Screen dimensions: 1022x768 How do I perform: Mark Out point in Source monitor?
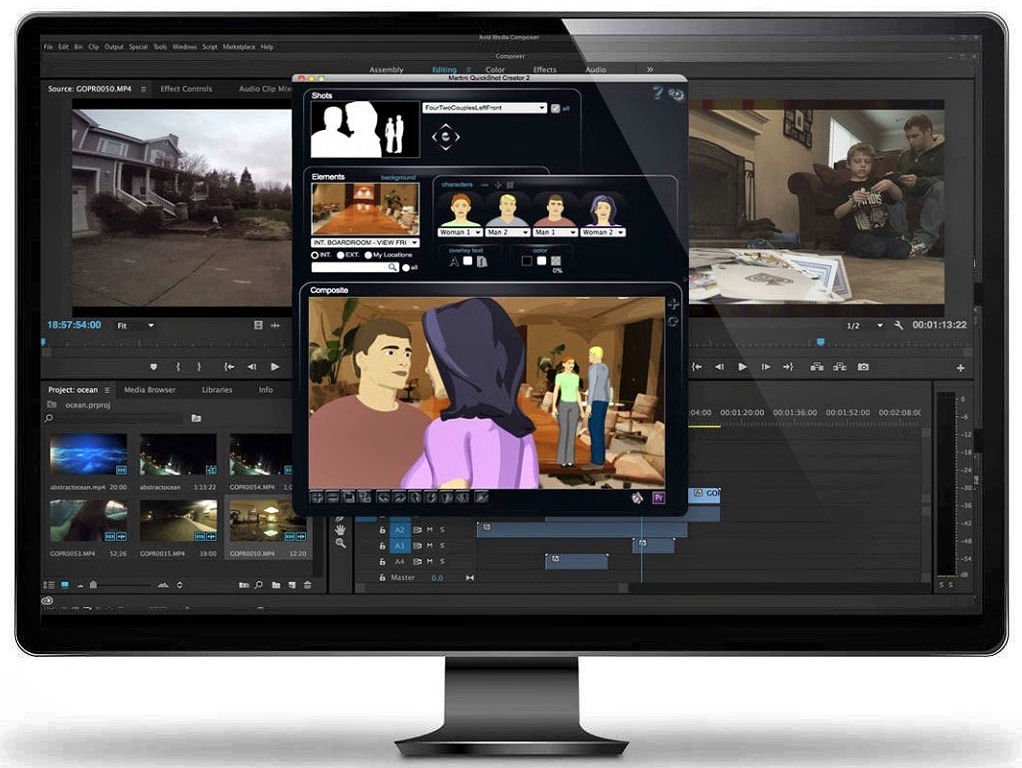tap(199, 367)
